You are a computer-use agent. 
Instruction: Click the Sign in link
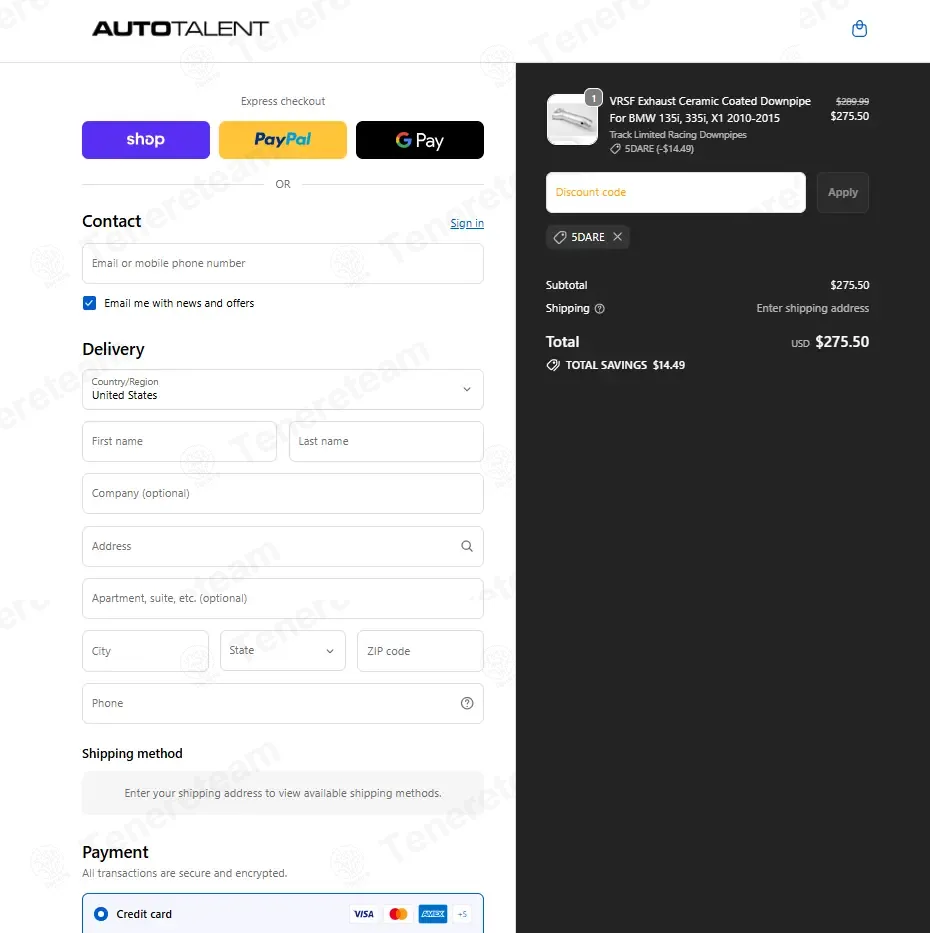pos(467,223)
